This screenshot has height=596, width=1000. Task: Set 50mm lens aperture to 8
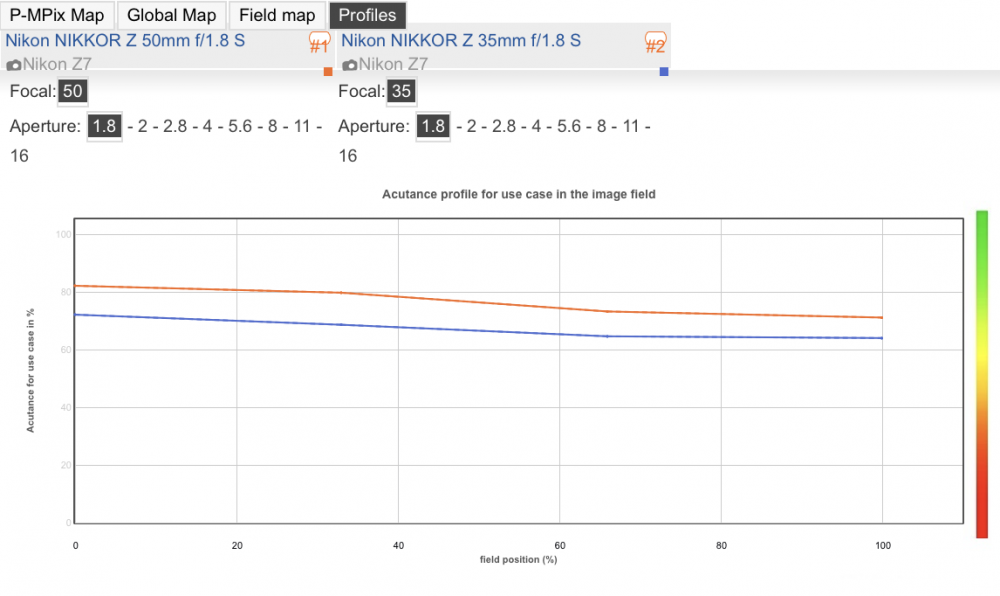point(272,126)
